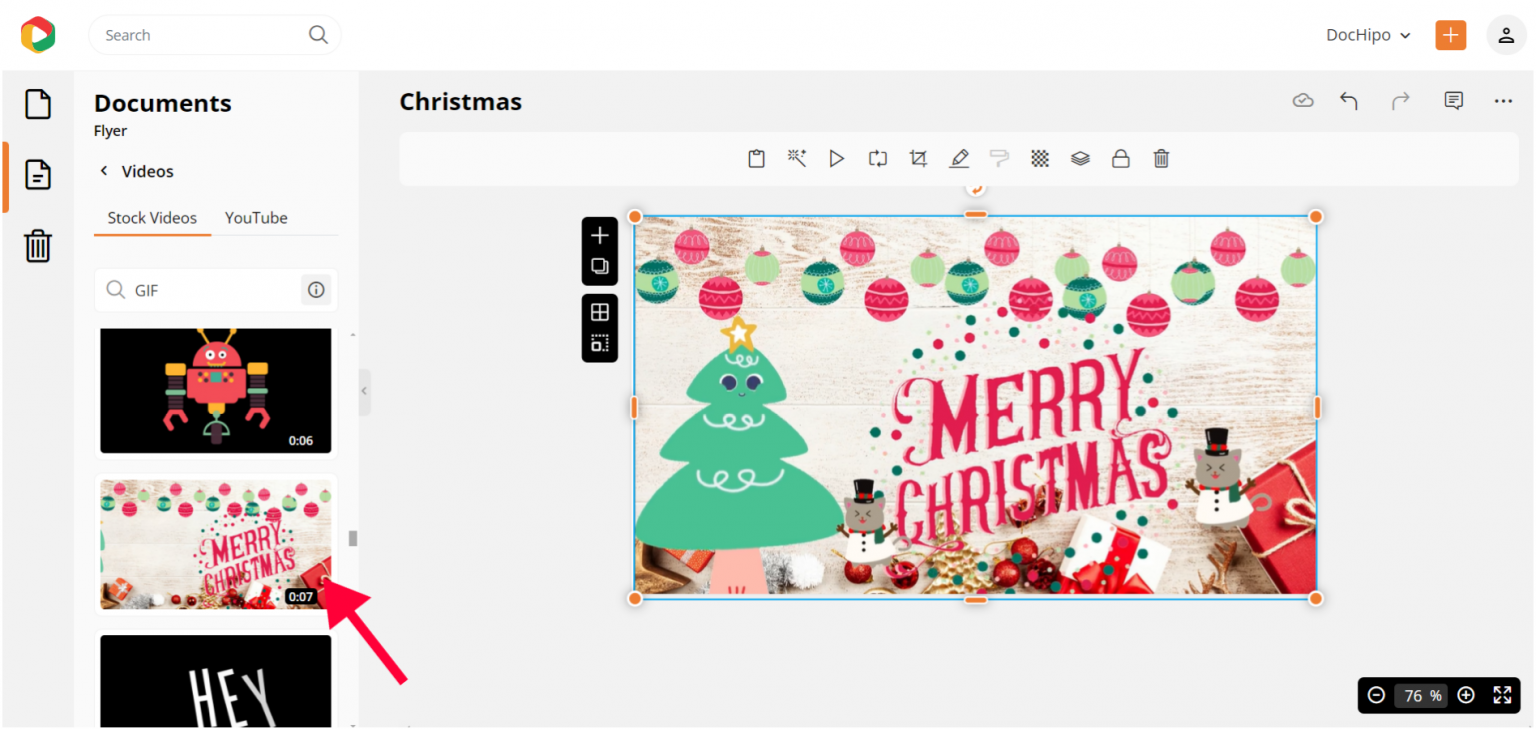Open the comments panel
This screenshot has width=1536, height=729.
point(1453,100)
